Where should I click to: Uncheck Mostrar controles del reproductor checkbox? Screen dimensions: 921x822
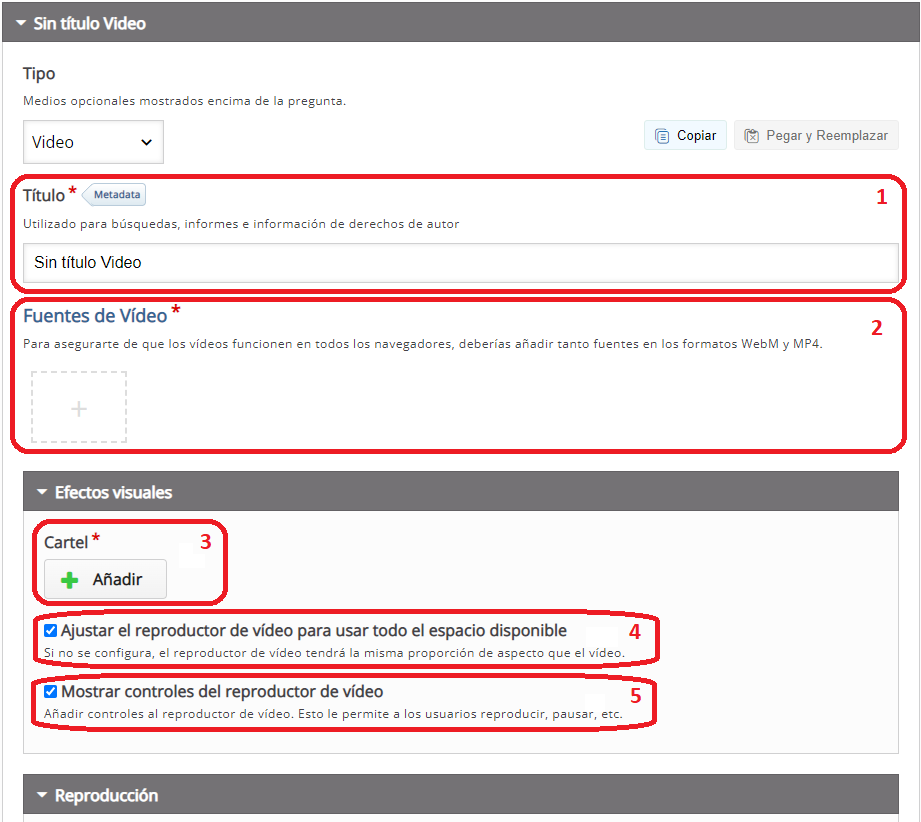51,691
